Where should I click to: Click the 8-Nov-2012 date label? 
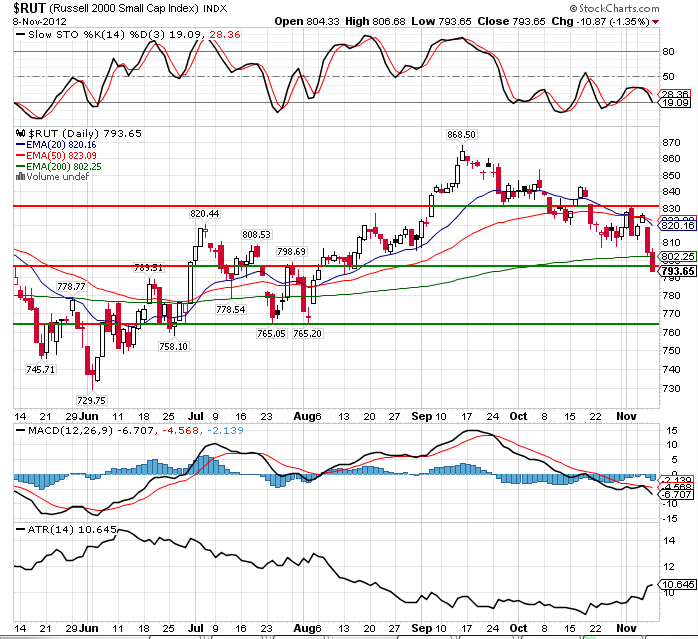pos(40,21)
